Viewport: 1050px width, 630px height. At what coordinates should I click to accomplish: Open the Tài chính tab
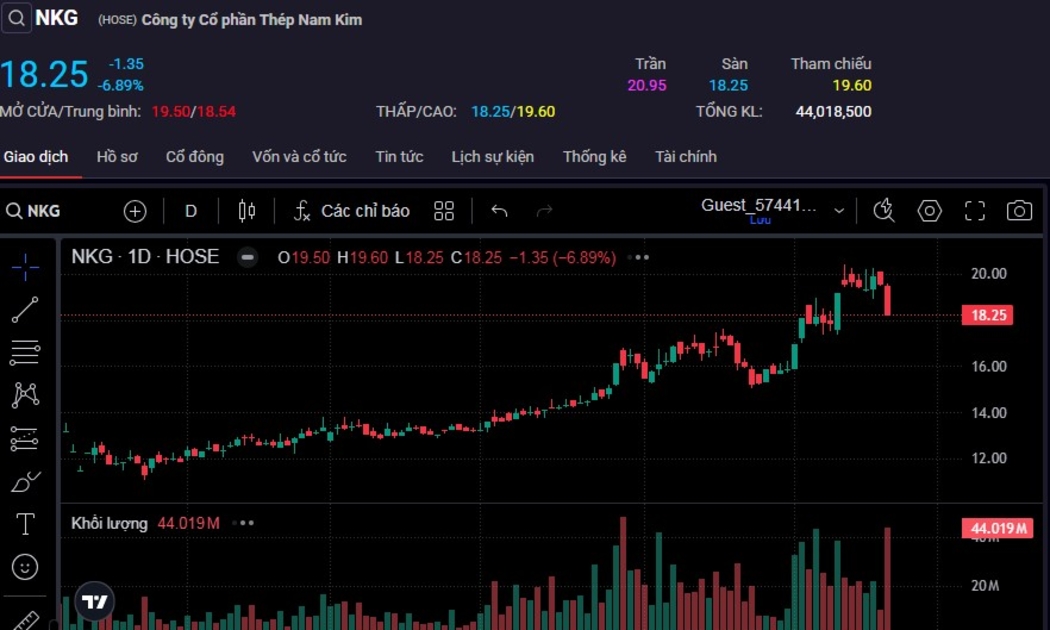pyautogui.click(x=685, y=157)
